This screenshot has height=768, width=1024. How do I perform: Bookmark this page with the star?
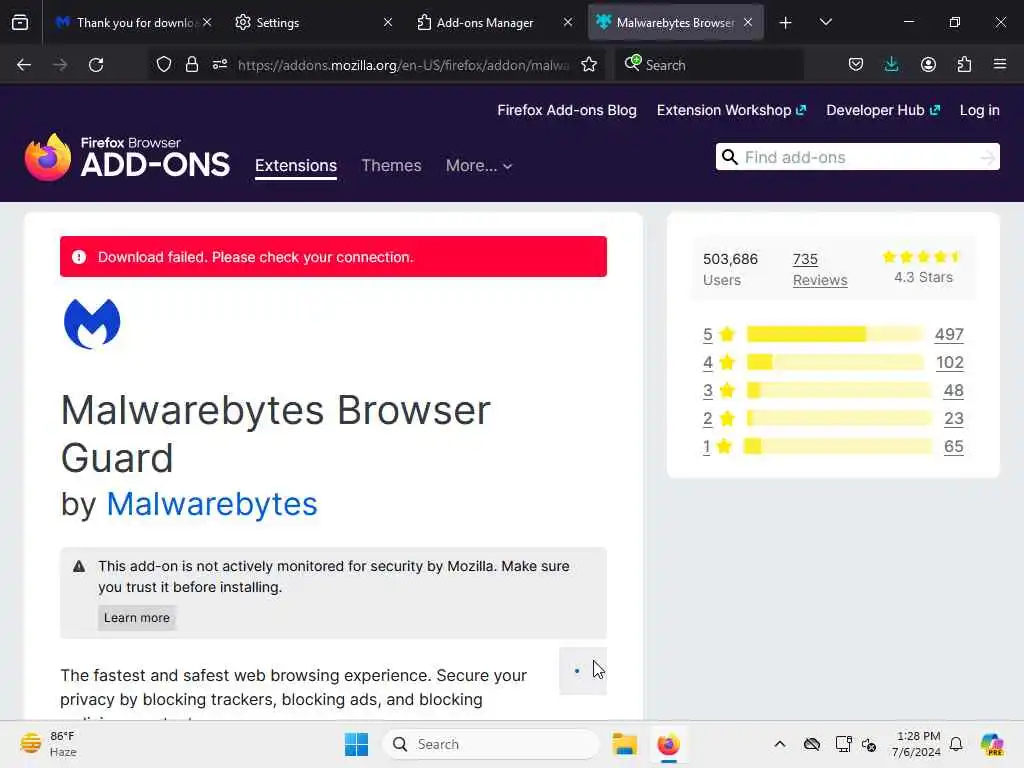tap(589, 64)
